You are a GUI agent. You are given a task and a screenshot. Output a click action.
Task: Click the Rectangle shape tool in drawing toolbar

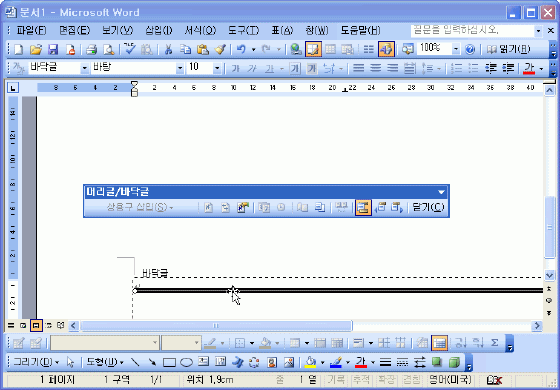click(x=169, y=362)
